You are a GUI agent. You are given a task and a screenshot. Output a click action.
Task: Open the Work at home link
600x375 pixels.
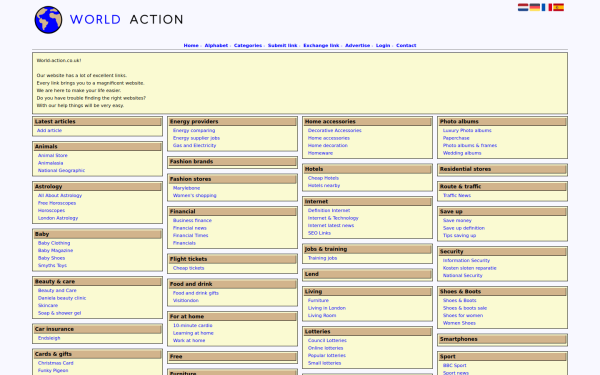pyautogui.click(x=189, y=340)
